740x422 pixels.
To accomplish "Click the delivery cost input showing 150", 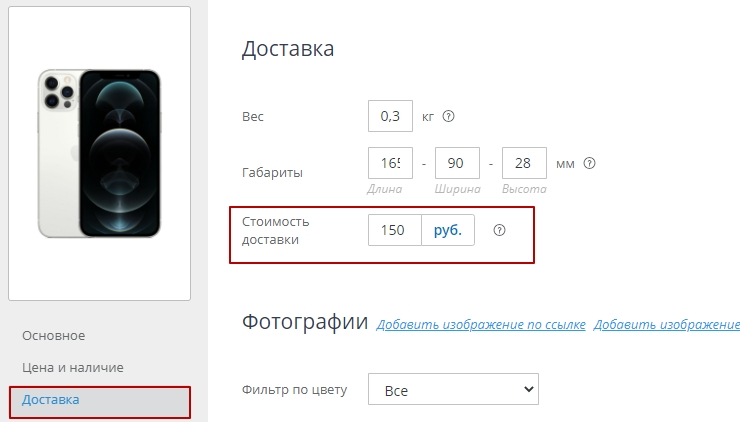I will tap(394, 231).
